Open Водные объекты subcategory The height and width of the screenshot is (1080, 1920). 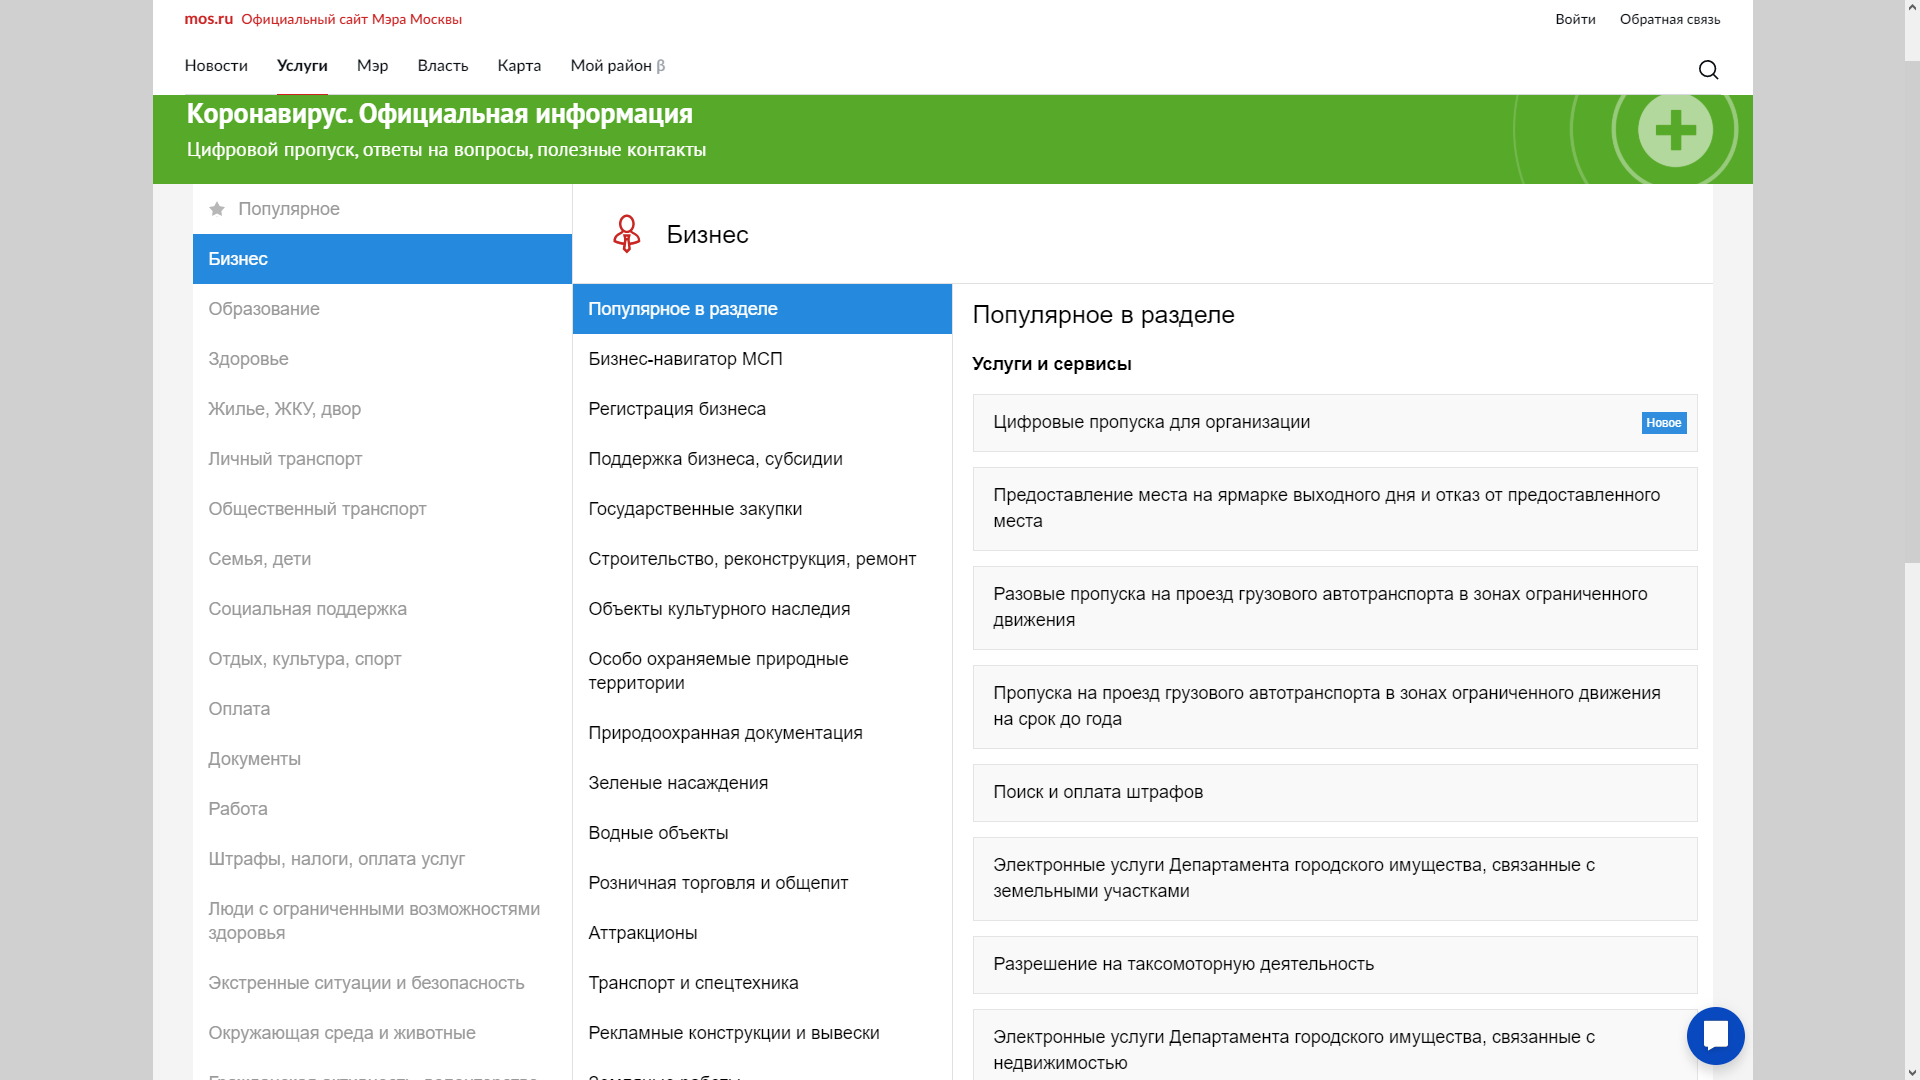(762, 833)
